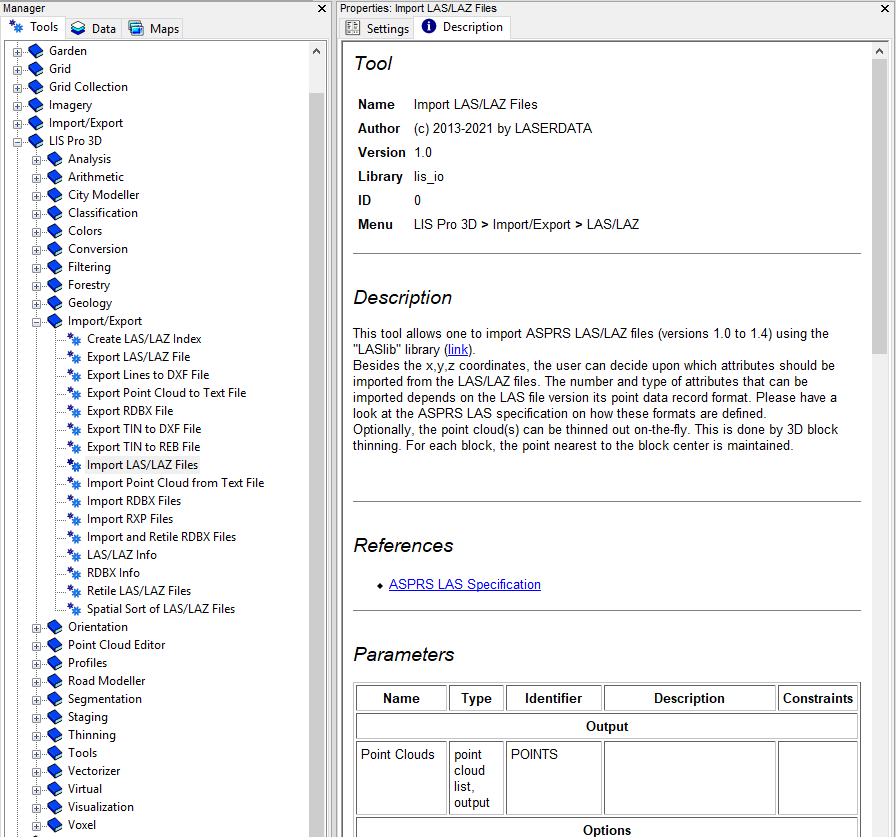Click the Forestry book icon
Screen dimensions: 896x837
click(x=55, y=285)
